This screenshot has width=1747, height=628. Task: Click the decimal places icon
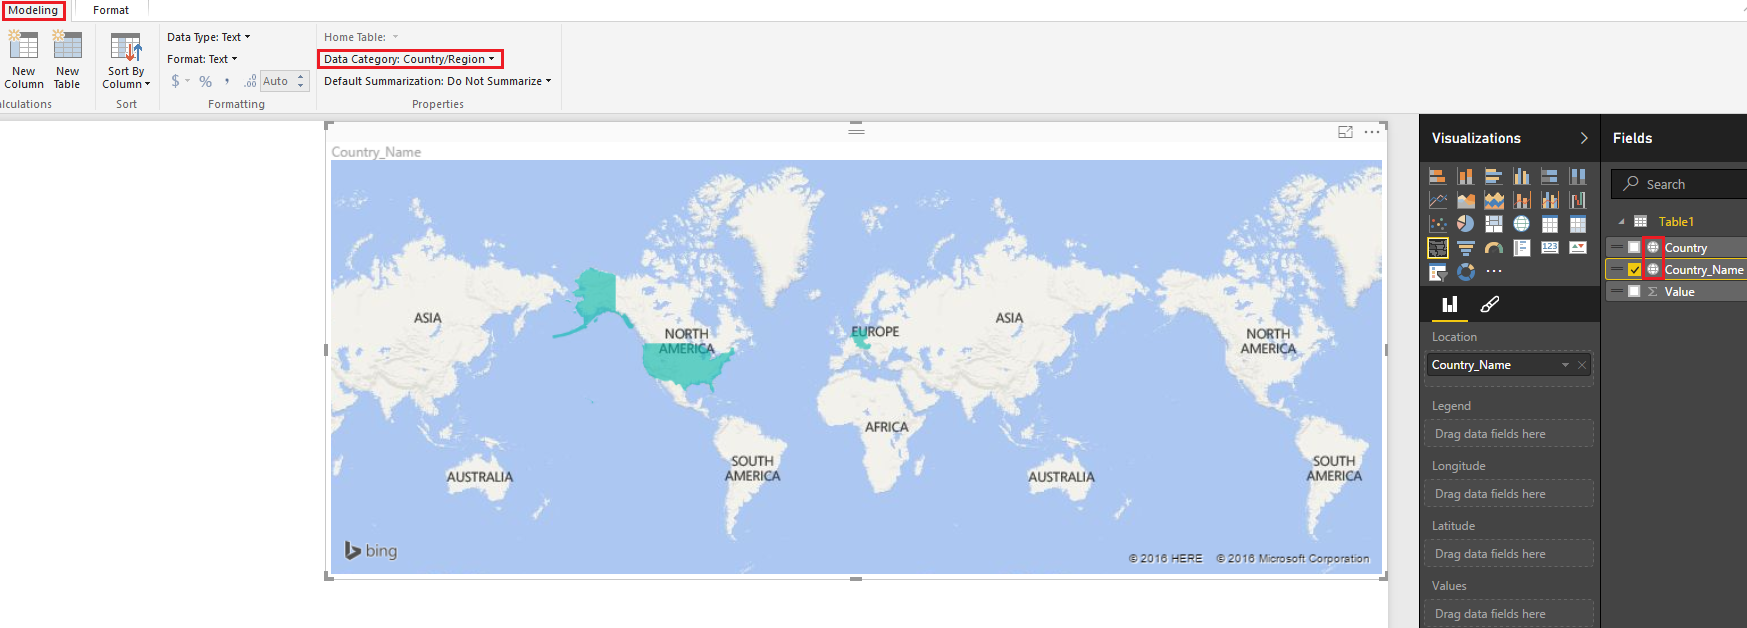250,81
